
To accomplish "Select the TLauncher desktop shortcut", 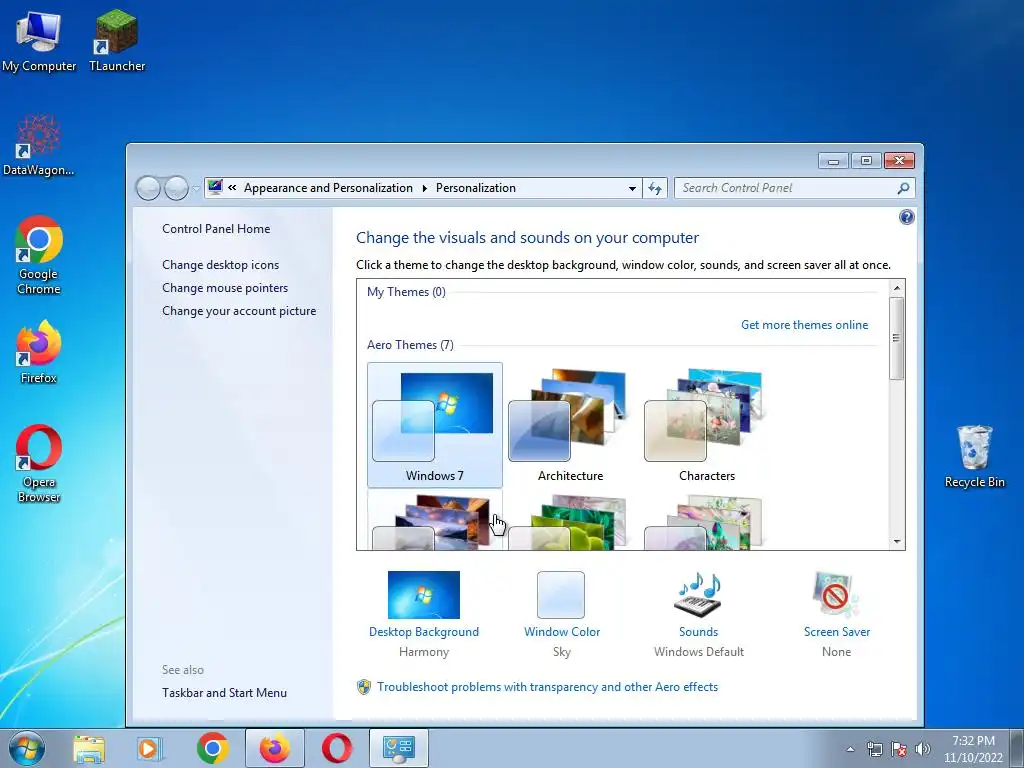I will (x=117, y=41).
